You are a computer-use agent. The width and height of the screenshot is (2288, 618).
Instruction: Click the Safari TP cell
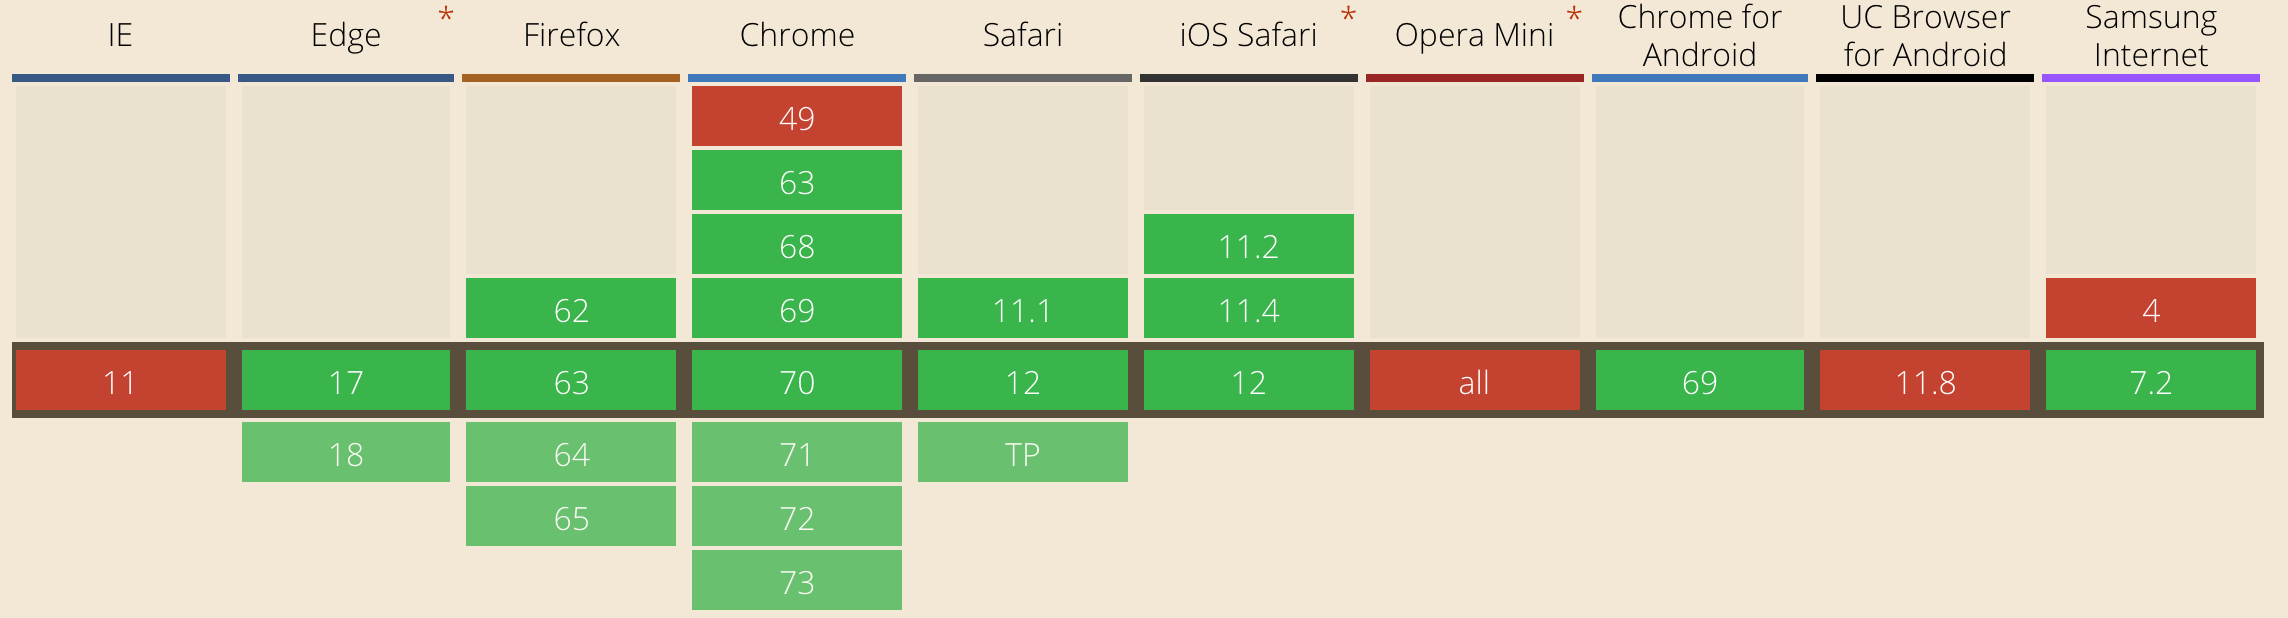[x=1022, y=453]
